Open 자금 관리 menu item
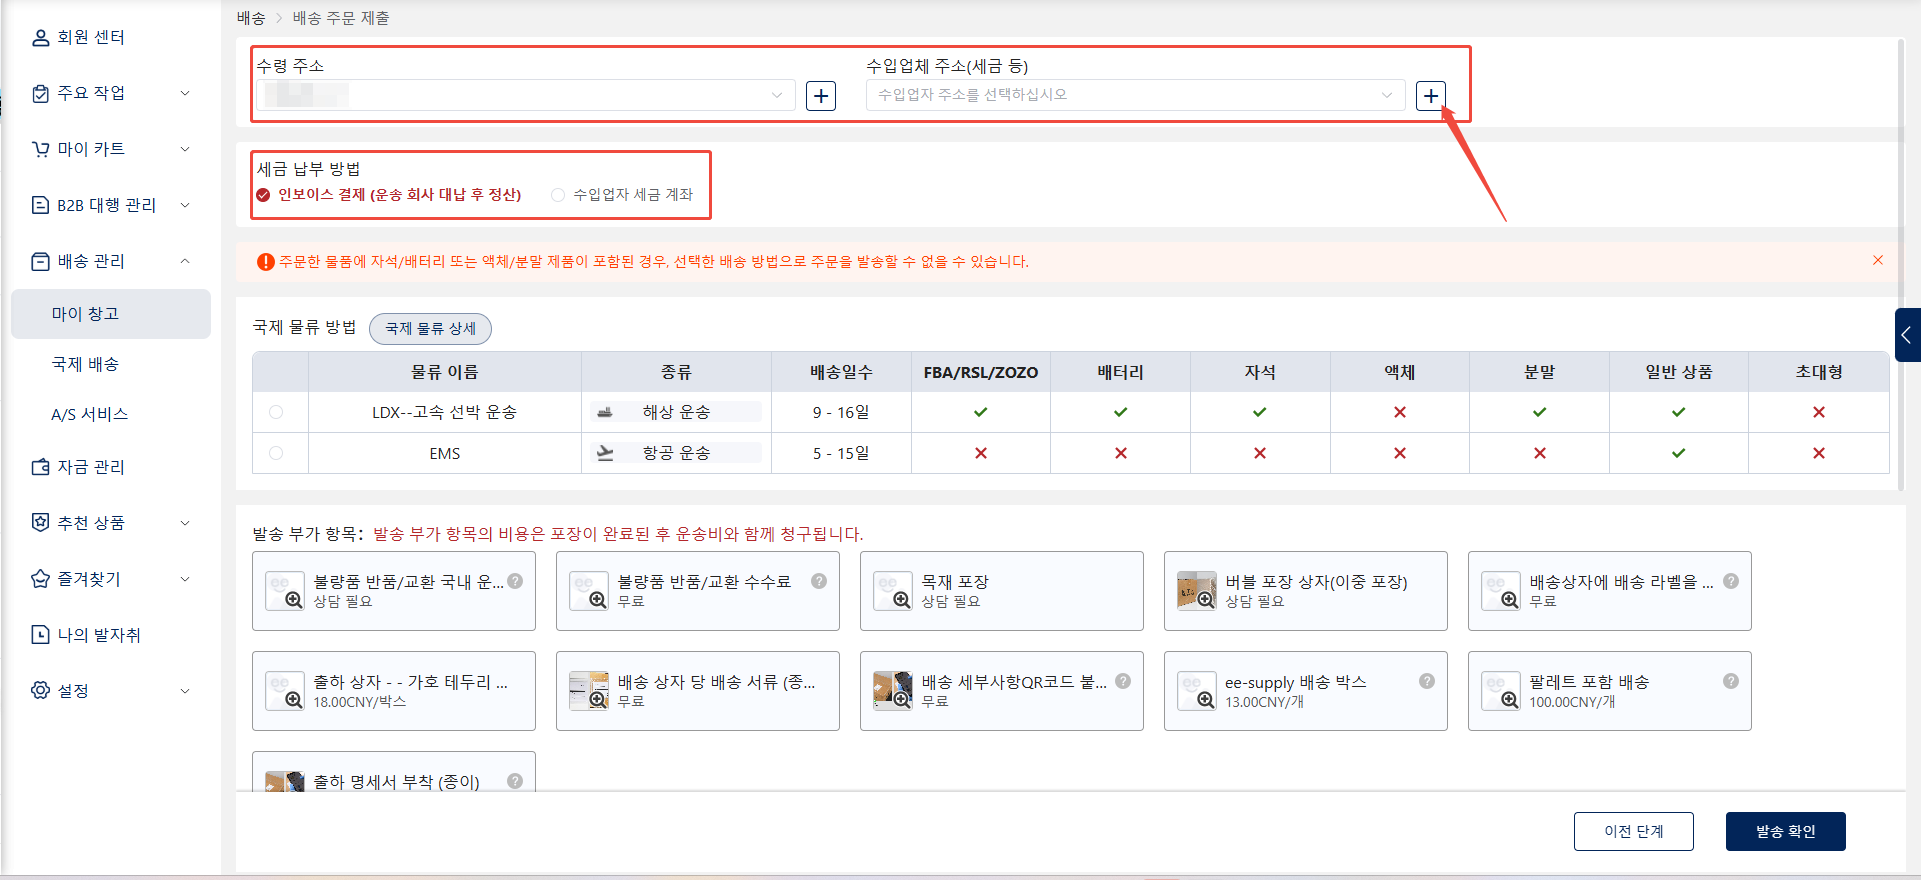The width and height of the screenshot is (1921, 880). click(x=91, y=467)
